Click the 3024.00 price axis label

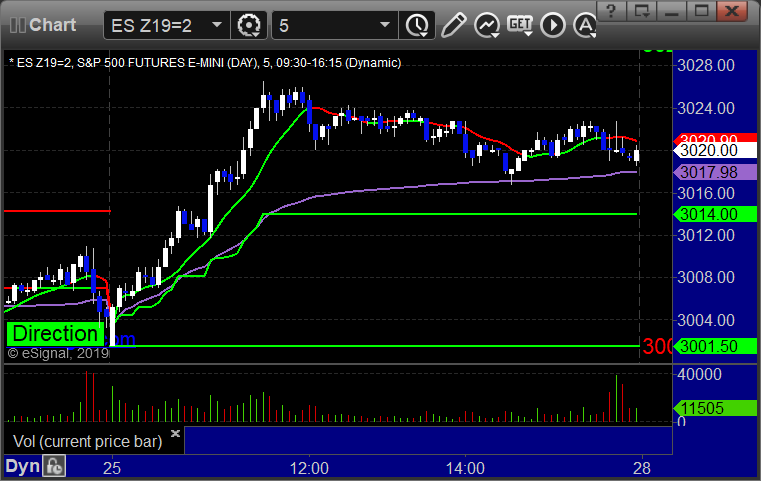point(706,108)
